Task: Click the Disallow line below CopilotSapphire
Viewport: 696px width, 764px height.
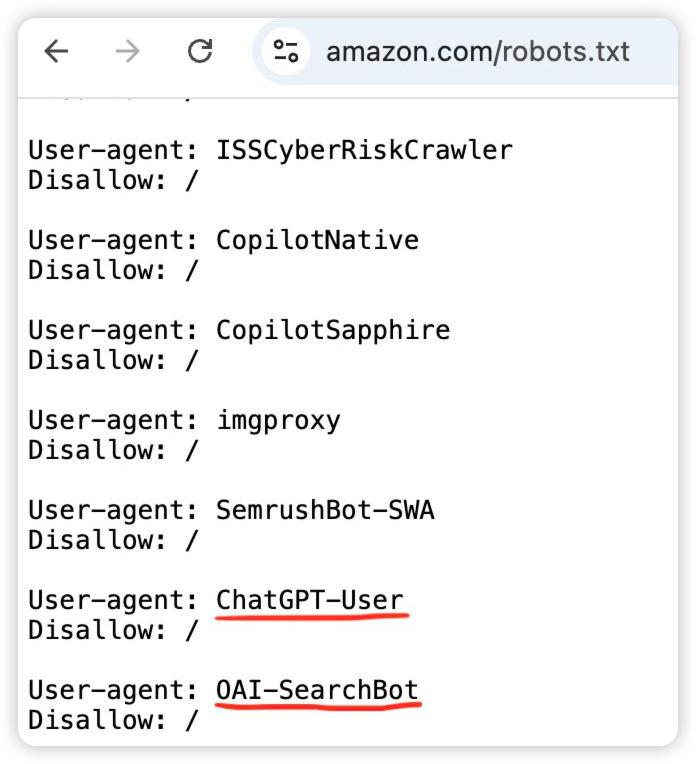Action: click(113, 360)
